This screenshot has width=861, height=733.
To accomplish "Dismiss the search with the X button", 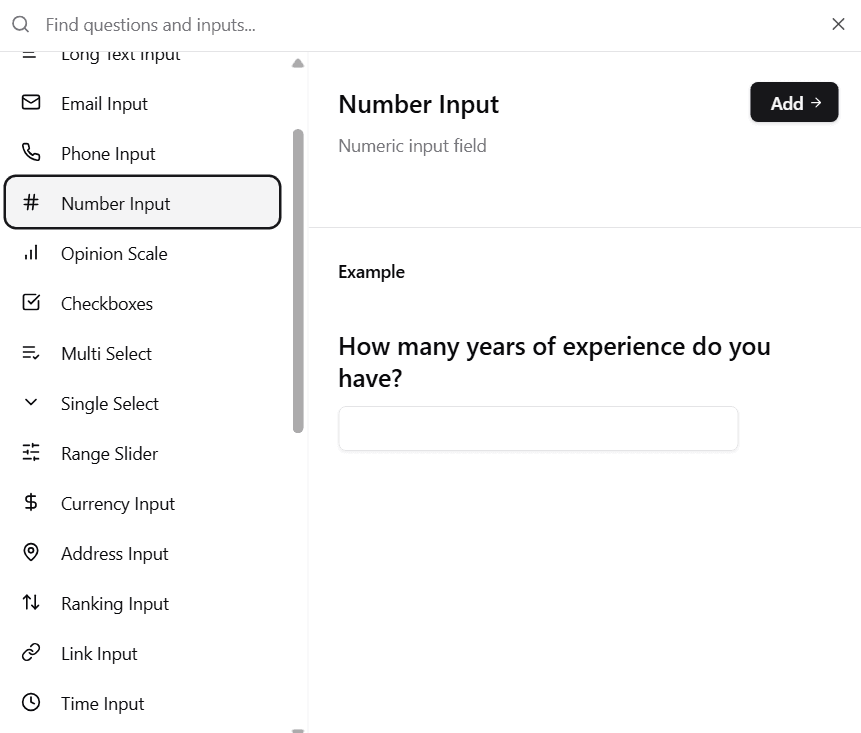I will [838, 24].
